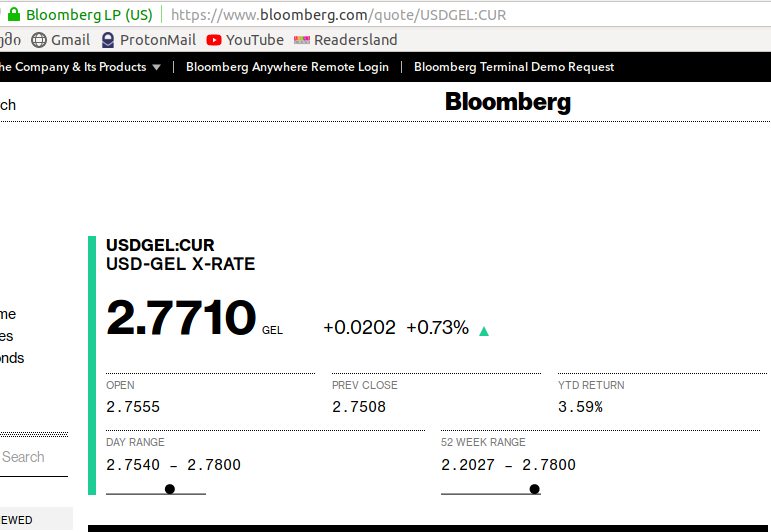Open the Readersland bookmark
771x532 pixels.
[345, 40]
